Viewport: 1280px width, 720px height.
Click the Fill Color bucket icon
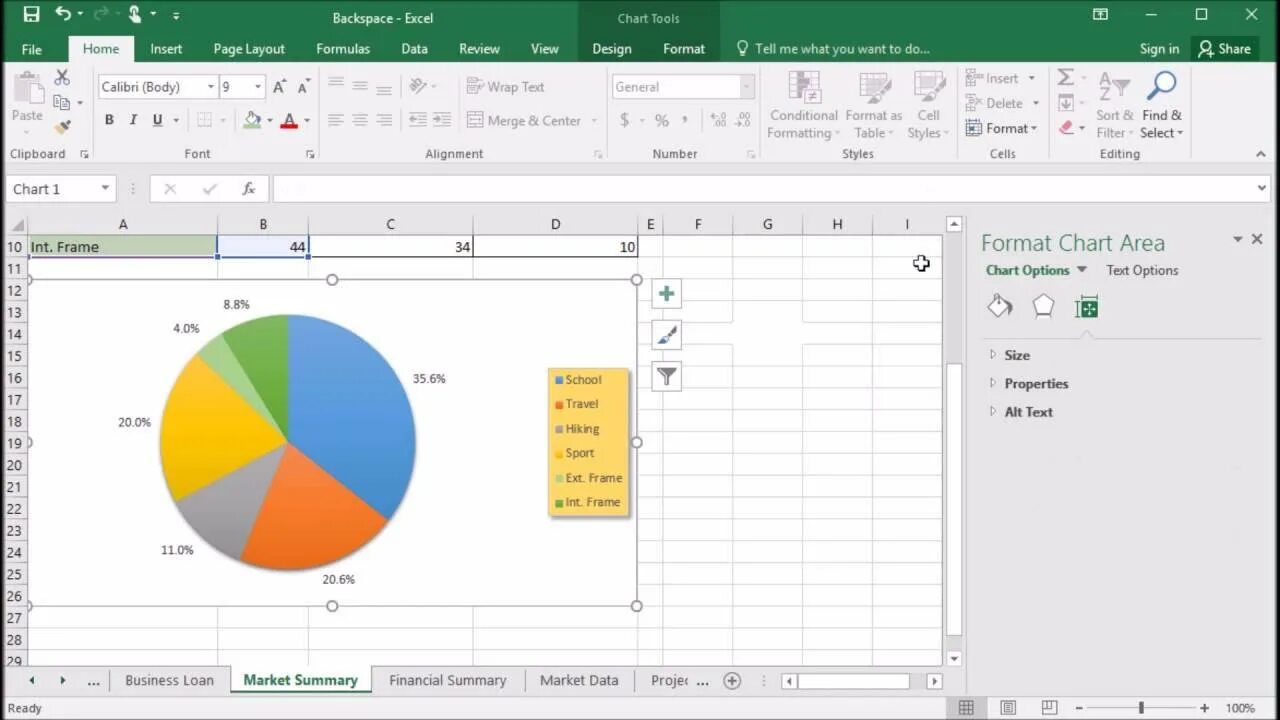coord(252,120)
